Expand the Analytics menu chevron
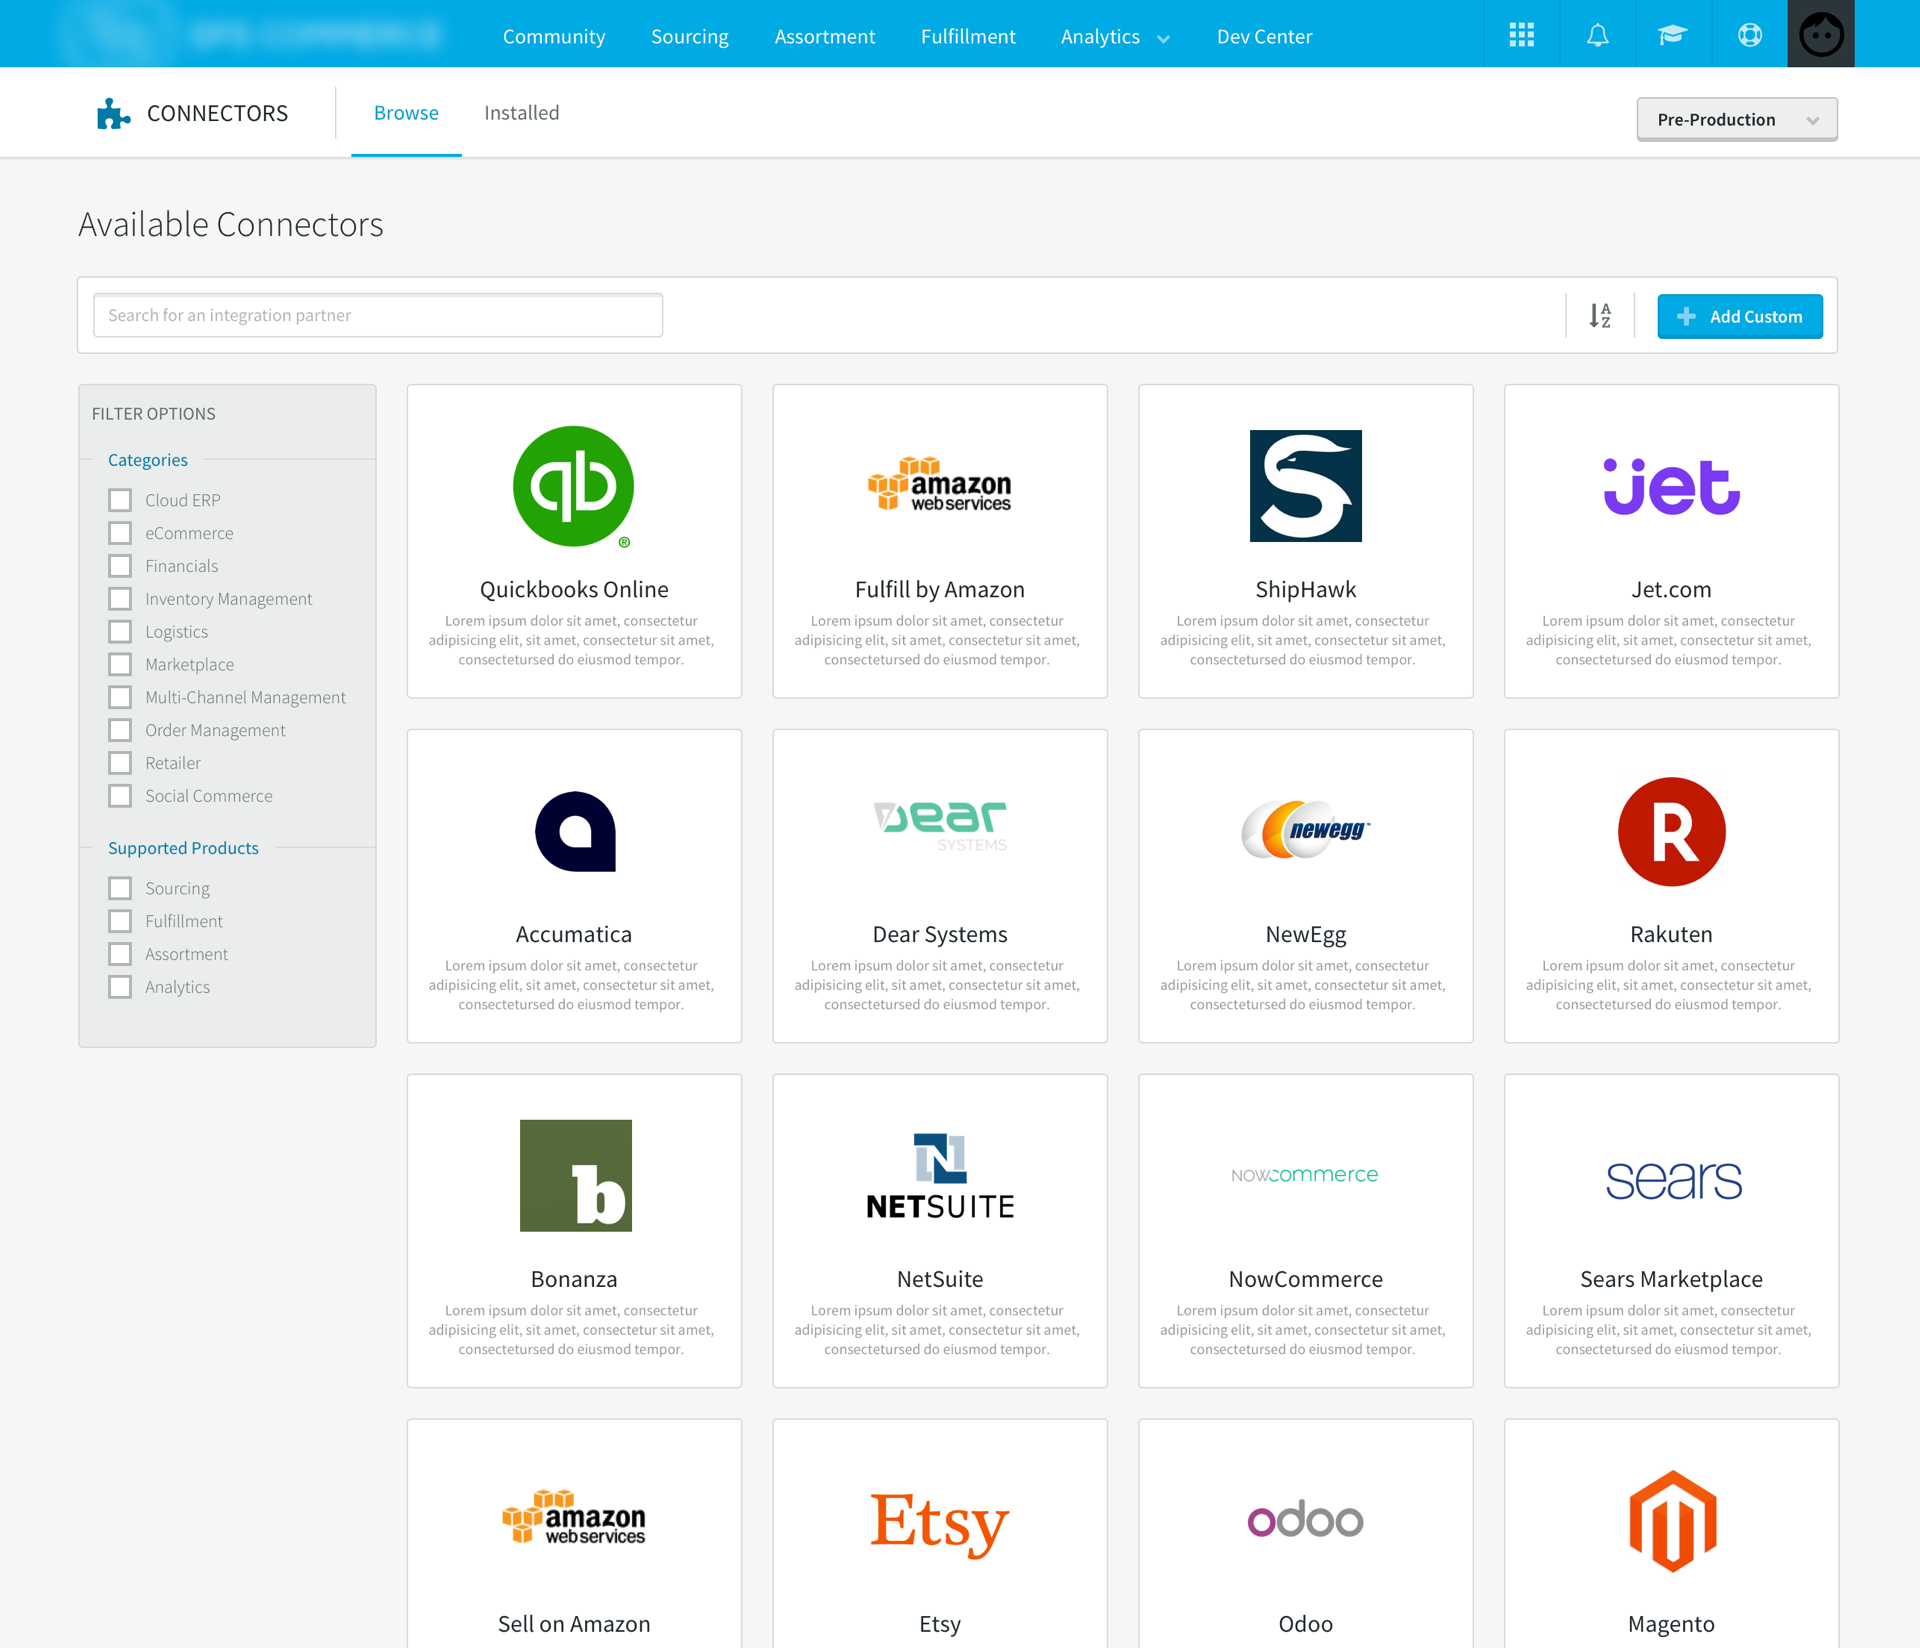This screenshot has height=1648, width=1920. point(1163,39)
